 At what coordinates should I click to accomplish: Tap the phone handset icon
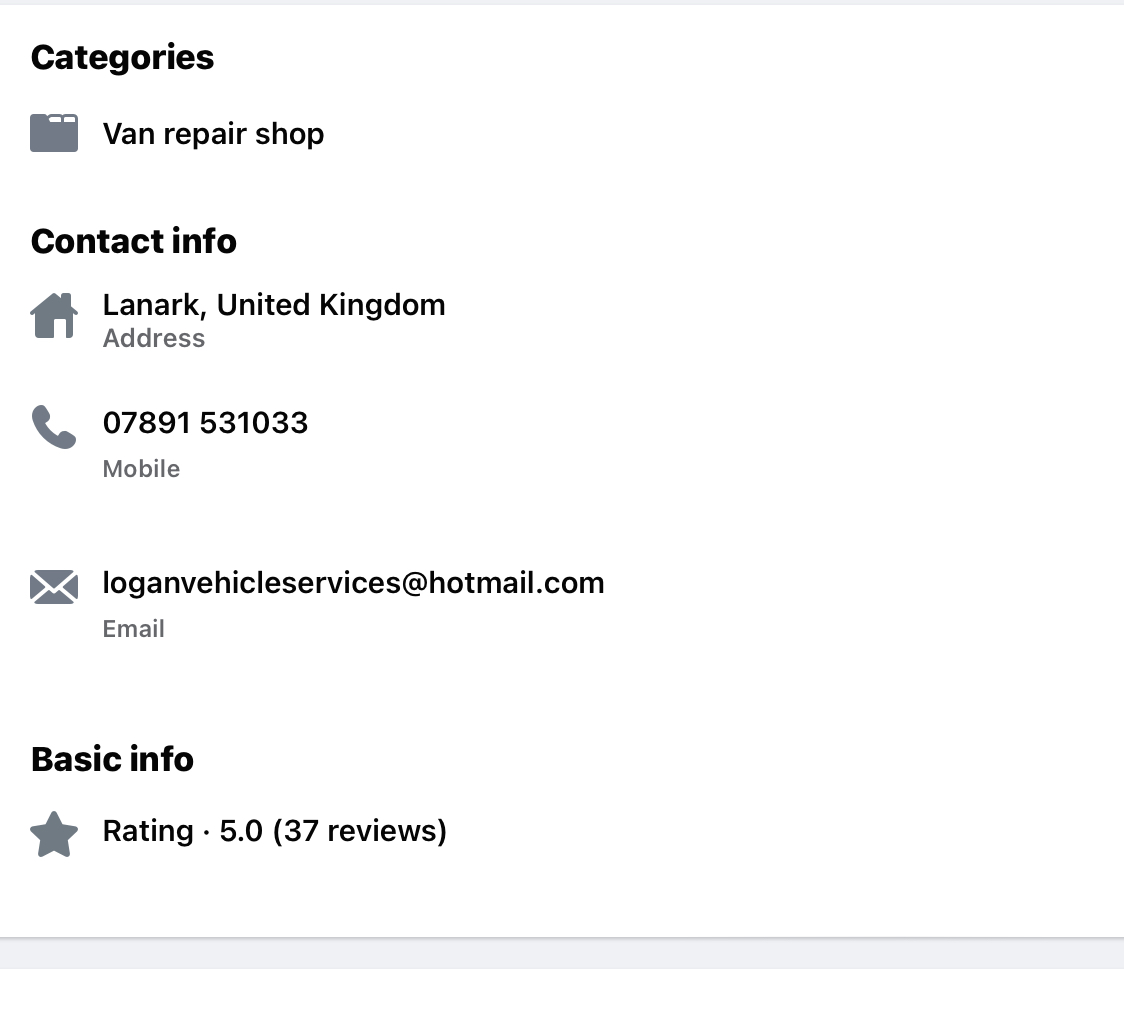tap(54, 427)
